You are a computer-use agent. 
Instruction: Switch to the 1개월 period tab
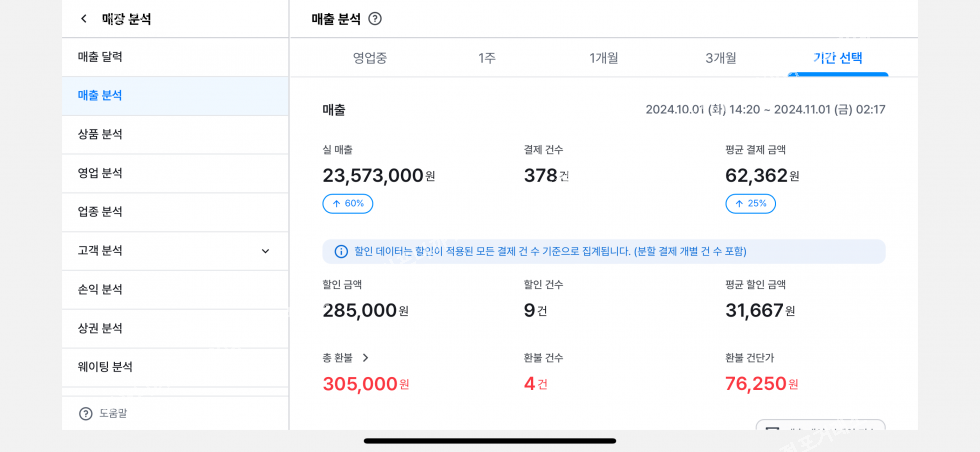(604, 58)
